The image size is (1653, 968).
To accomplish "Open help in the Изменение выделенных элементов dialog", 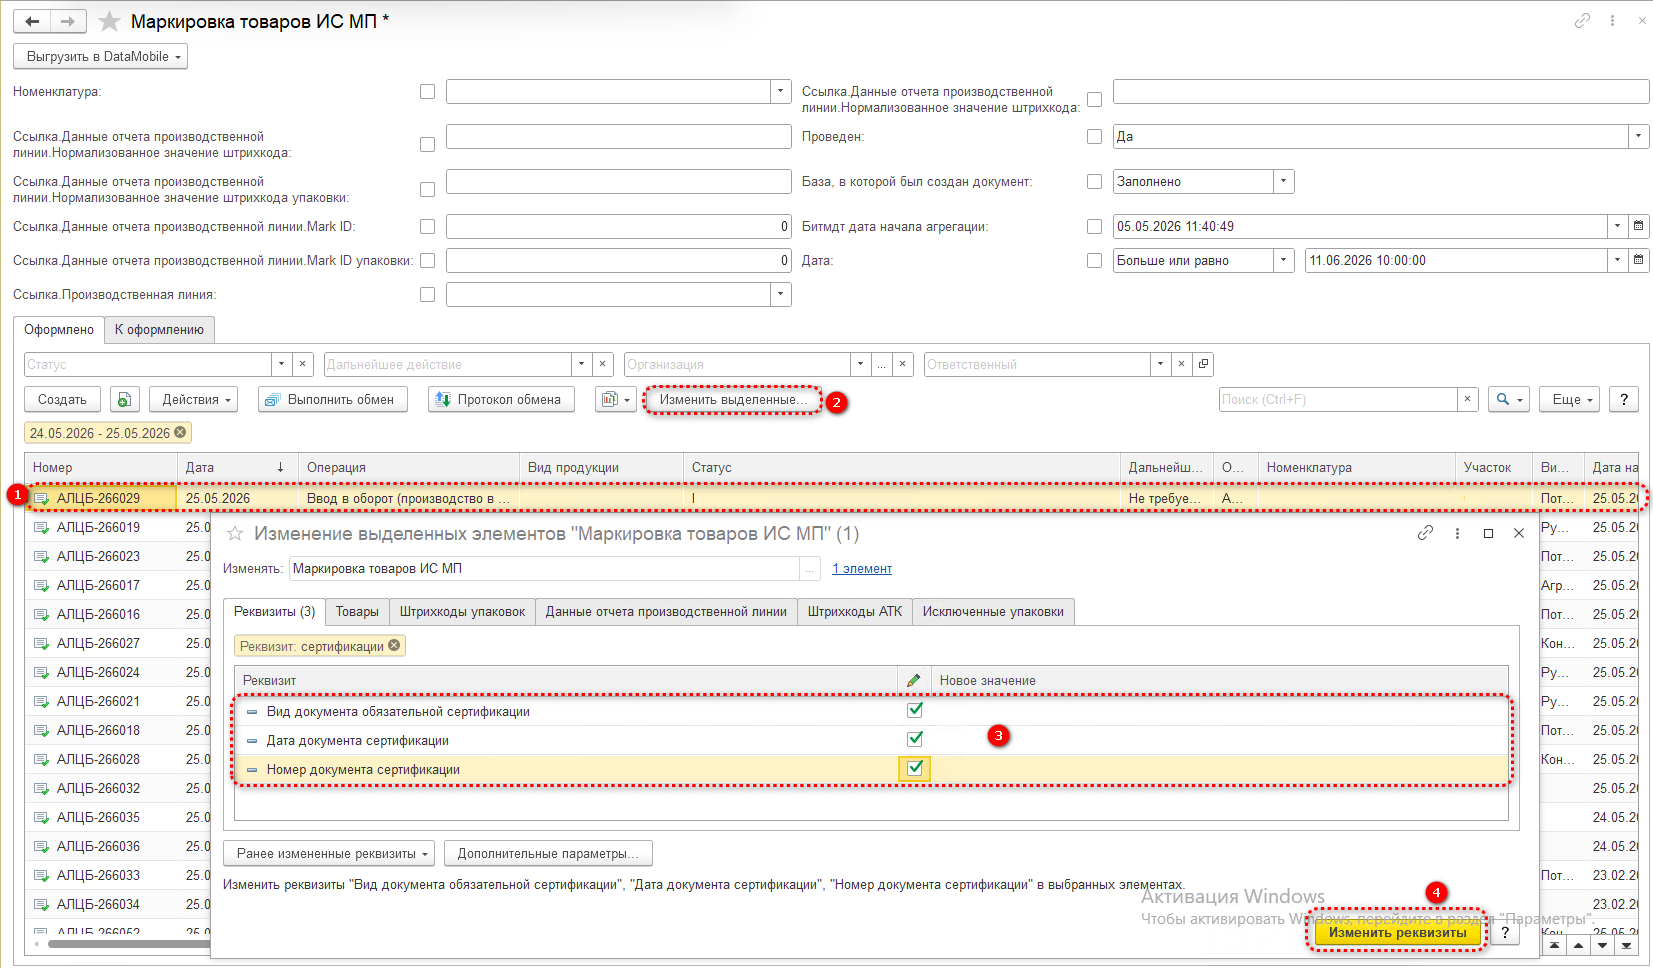I will click(x=1505, y=932).
